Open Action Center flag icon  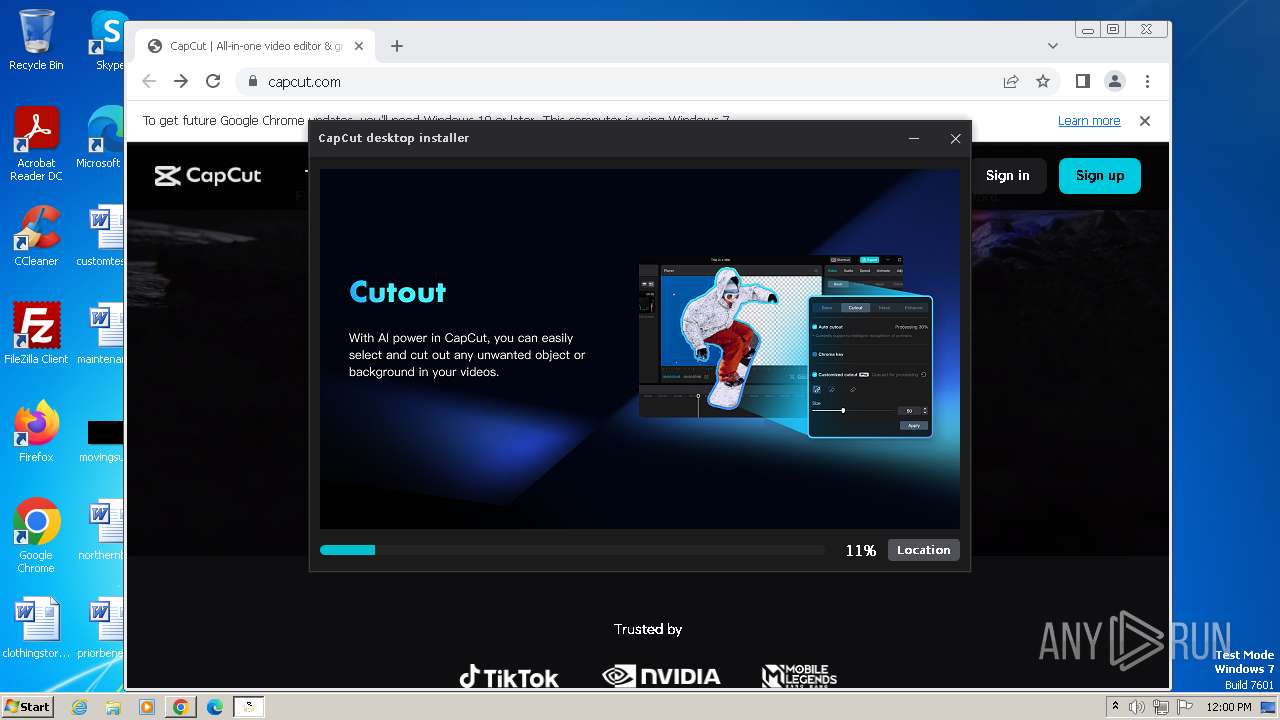1185,707
